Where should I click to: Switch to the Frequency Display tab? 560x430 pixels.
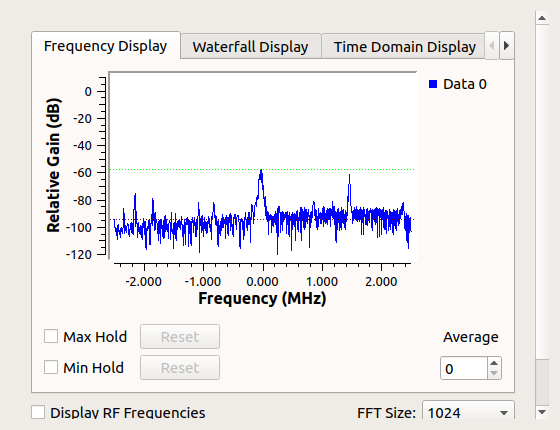[106, 46]
